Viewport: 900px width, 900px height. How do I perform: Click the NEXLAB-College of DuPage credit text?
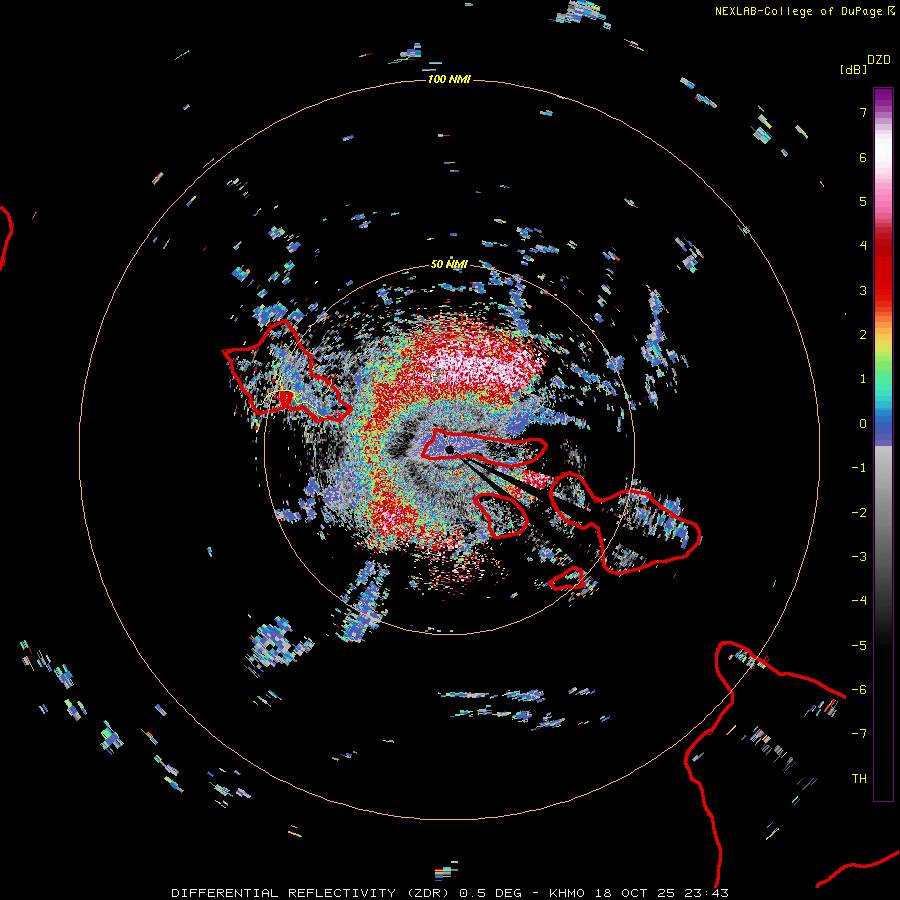[798, 11]
